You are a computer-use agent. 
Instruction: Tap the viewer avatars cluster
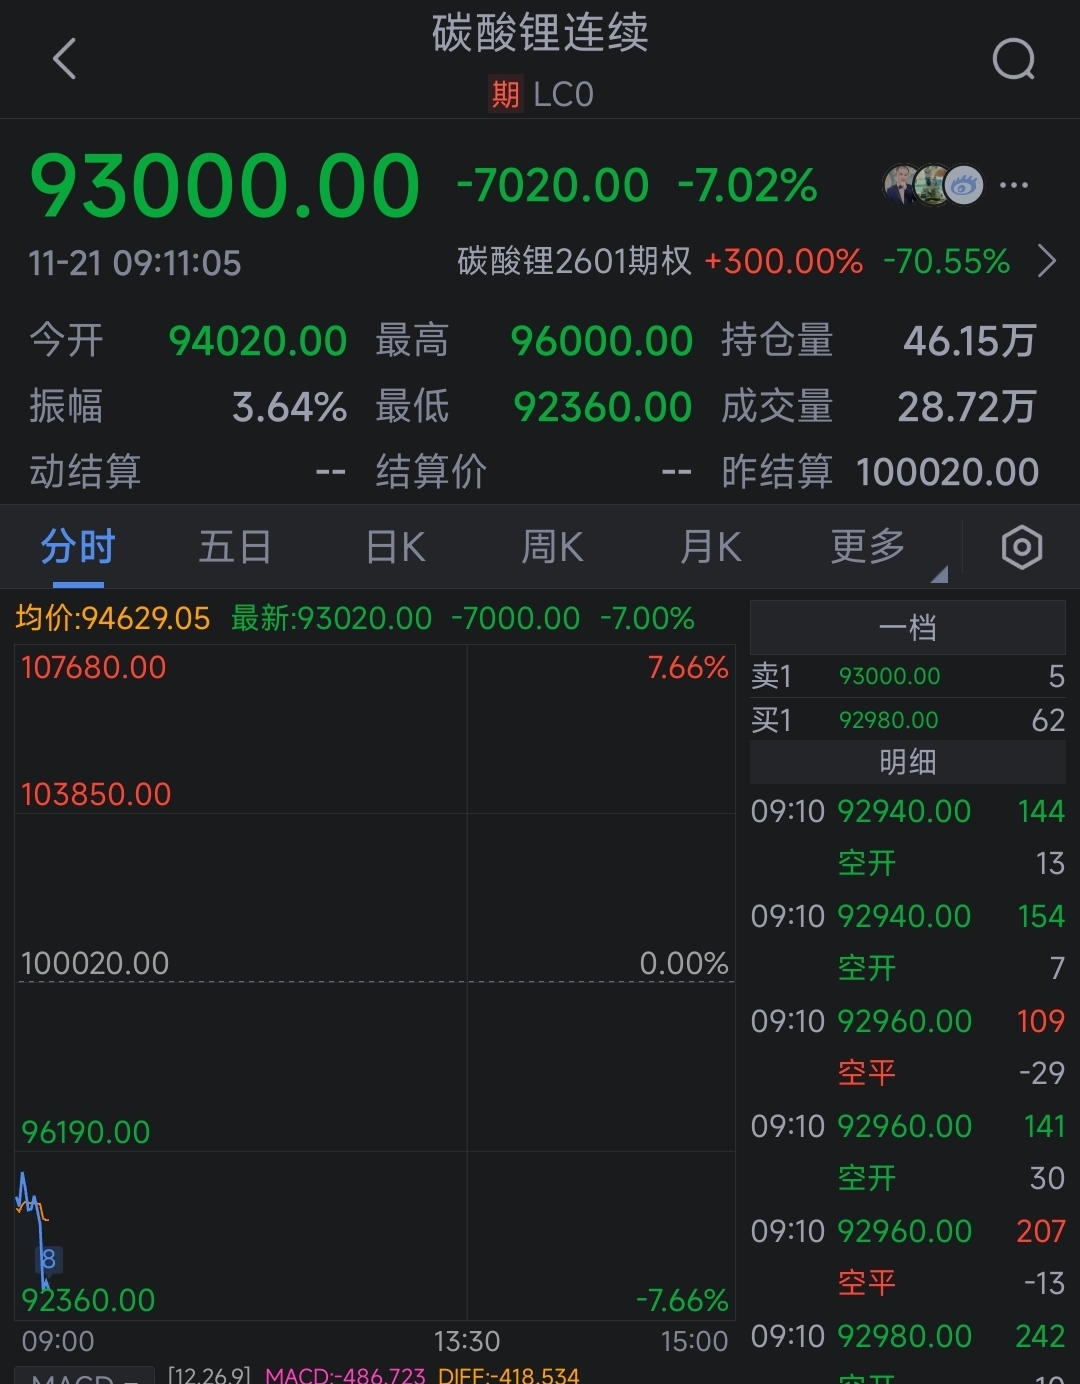(933, 185)
